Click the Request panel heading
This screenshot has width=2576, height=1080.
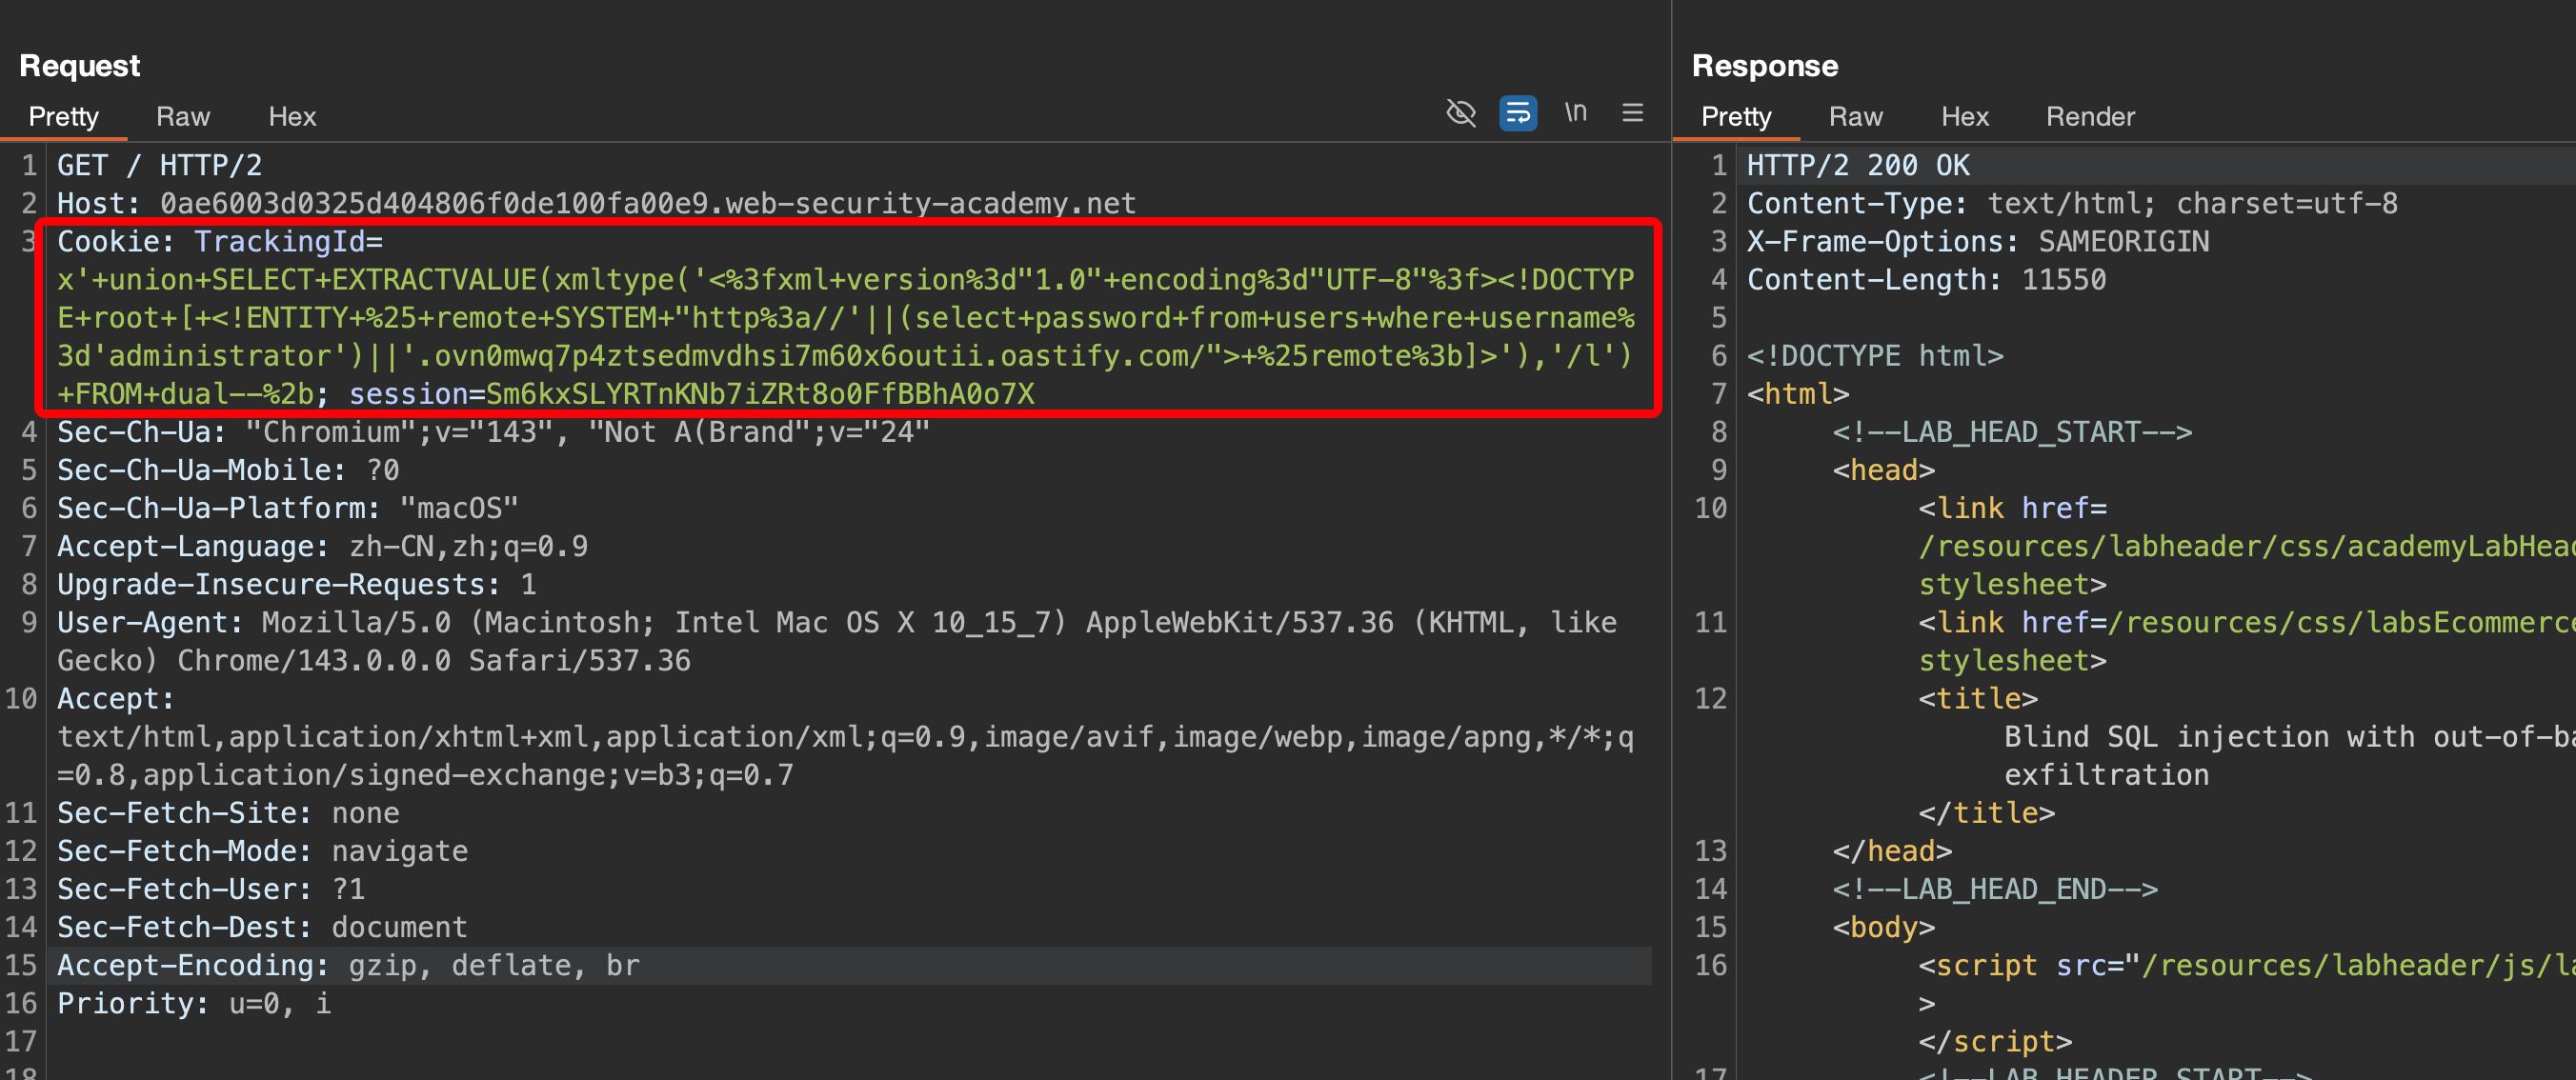click(80, 66)
